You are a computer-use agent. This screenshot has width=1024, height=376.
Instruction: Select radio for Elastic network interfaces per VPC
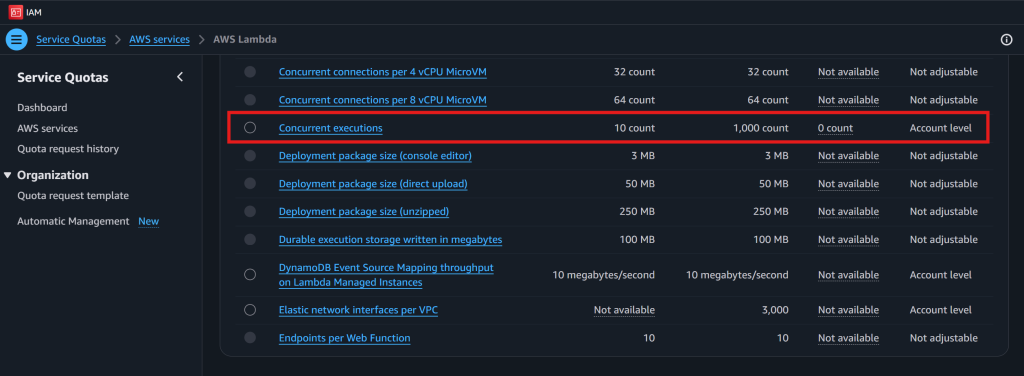pos(250,310)
